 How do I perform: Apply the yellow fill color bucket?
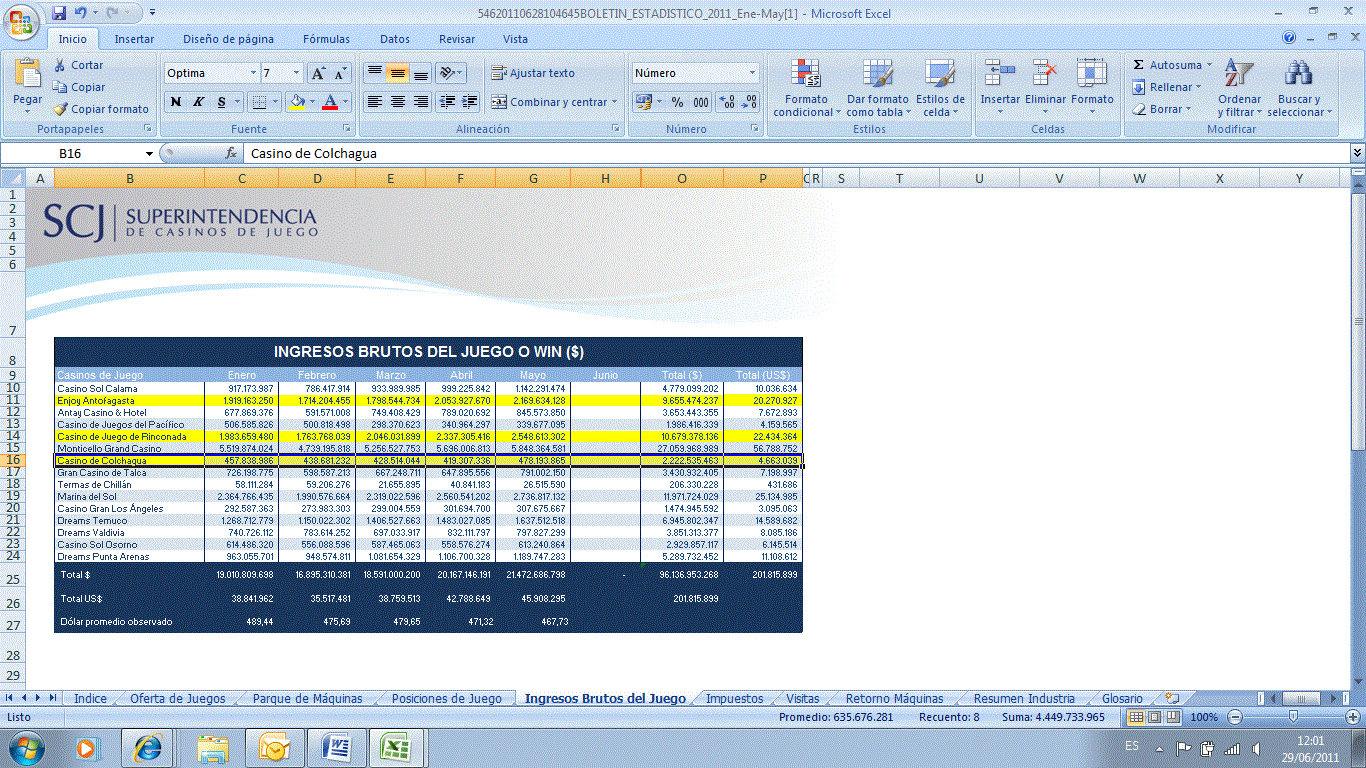point(295,102)
